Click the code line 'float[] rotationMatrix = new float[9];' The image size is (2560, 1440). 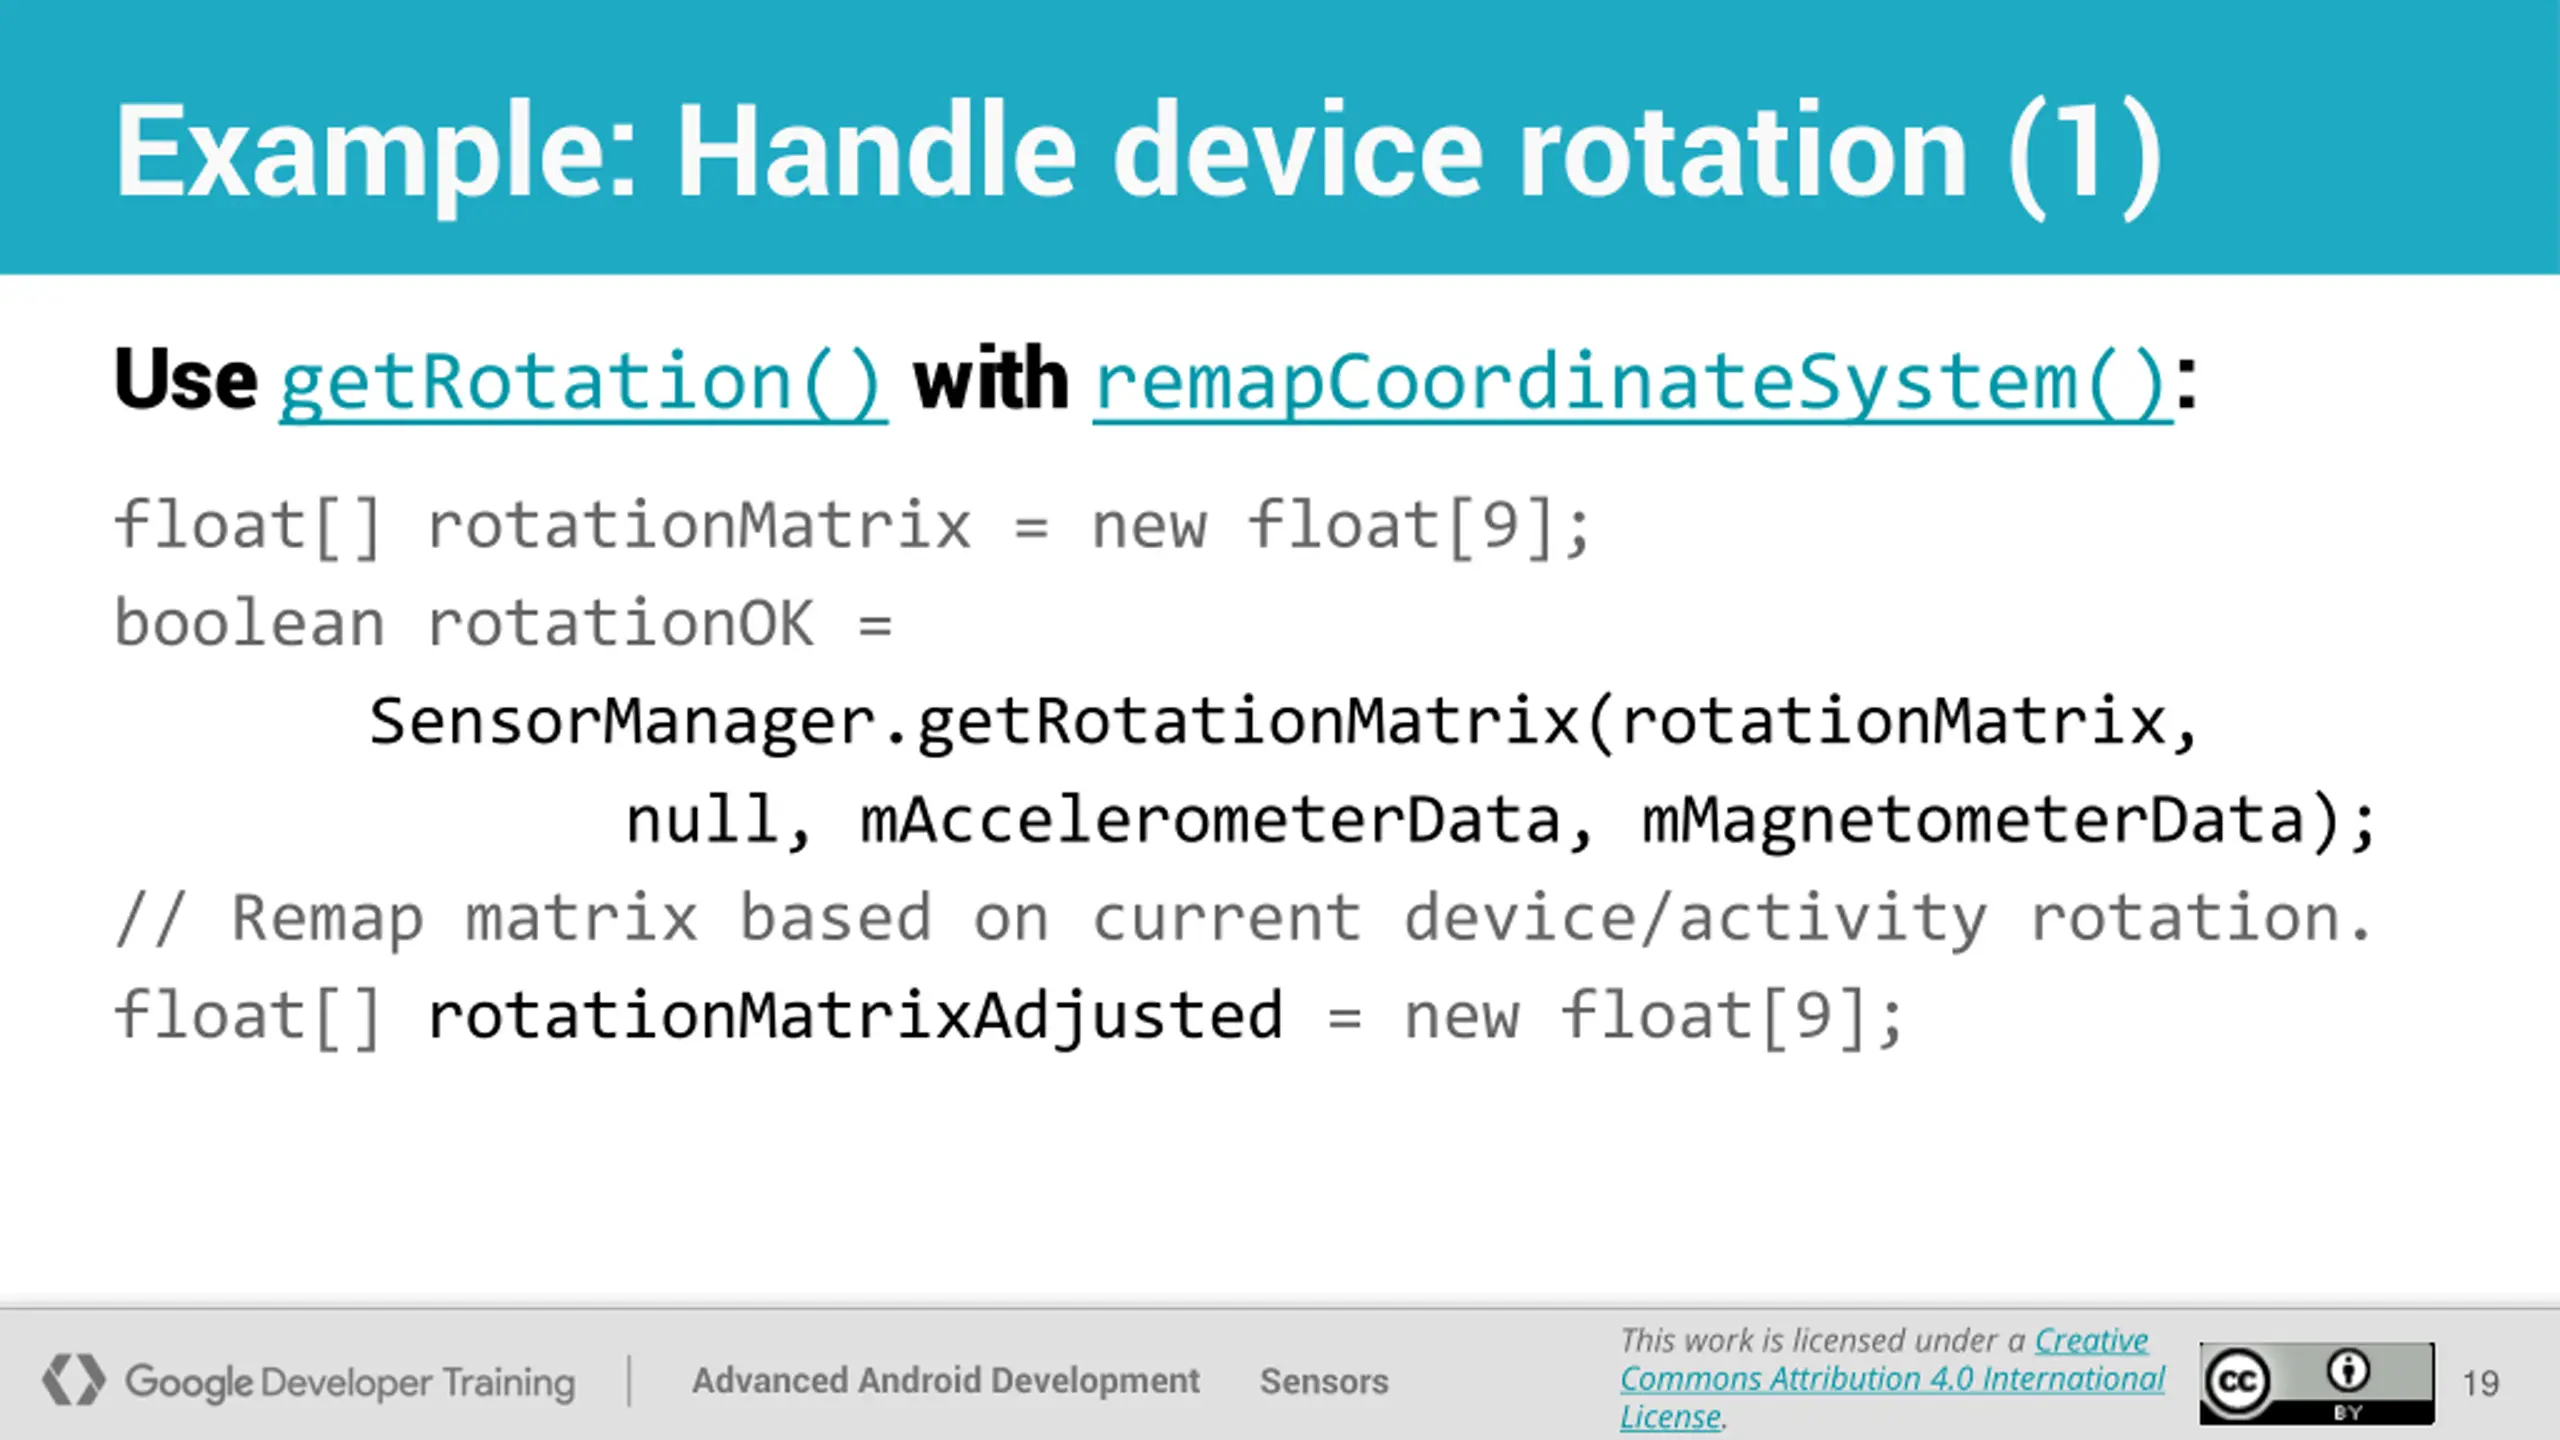(x=852, y=527)
